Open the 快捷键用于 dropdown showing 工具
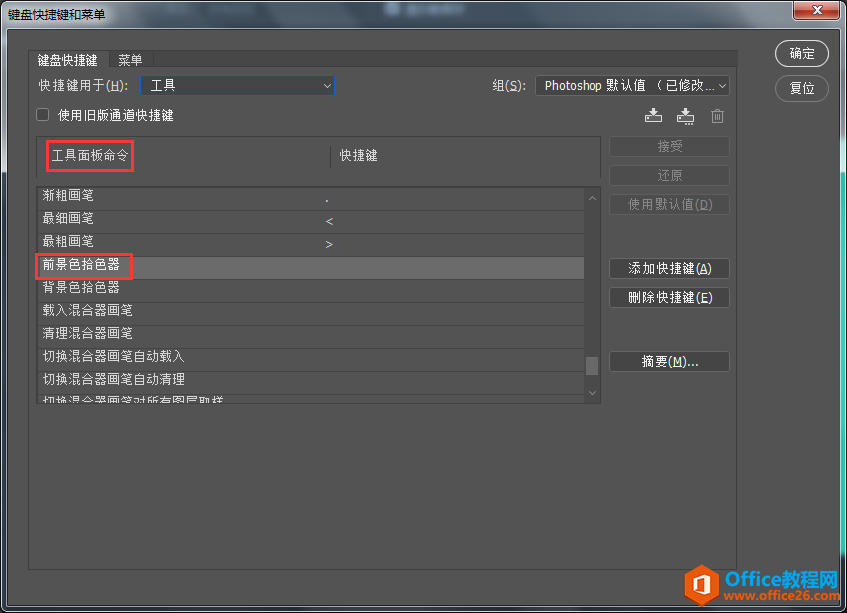The image size is (847, 613). [237, 85]
